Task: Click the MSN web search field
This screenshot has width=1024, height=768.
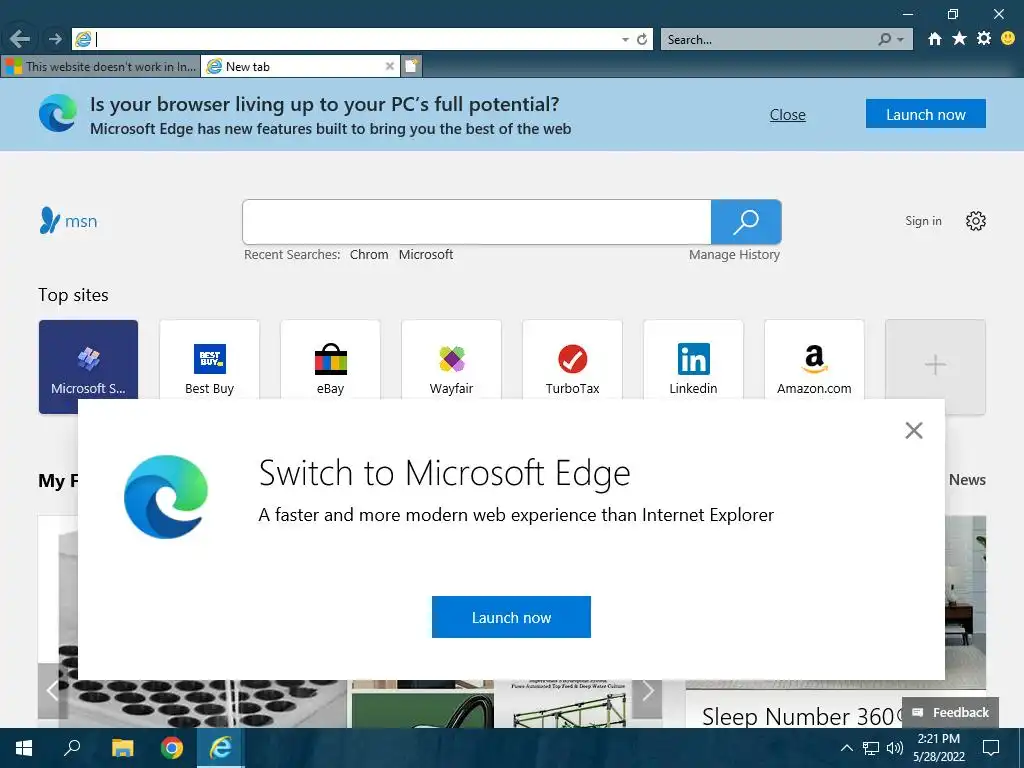Action: point(476,222)
